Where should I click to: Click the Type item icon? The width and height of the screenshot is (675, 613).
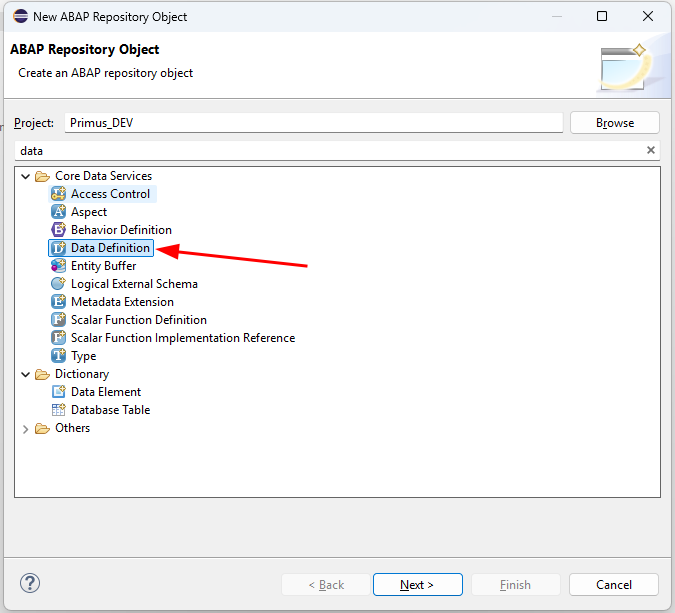pyautogui.click(x=58, y=356)
